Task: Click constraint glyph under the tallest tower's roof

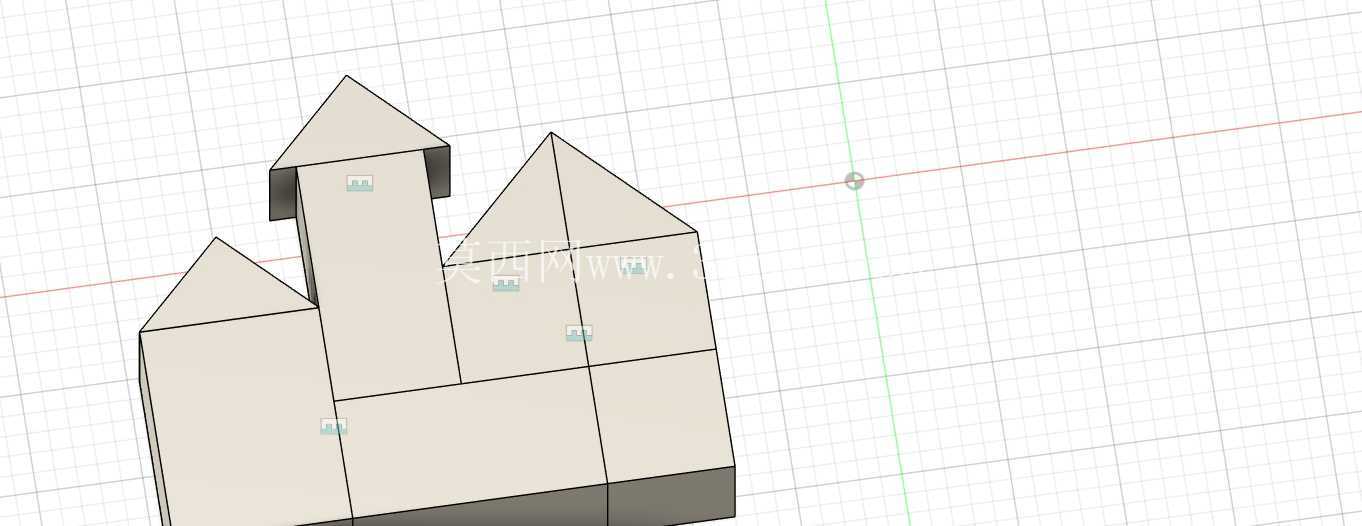Action: click(360, 183)
